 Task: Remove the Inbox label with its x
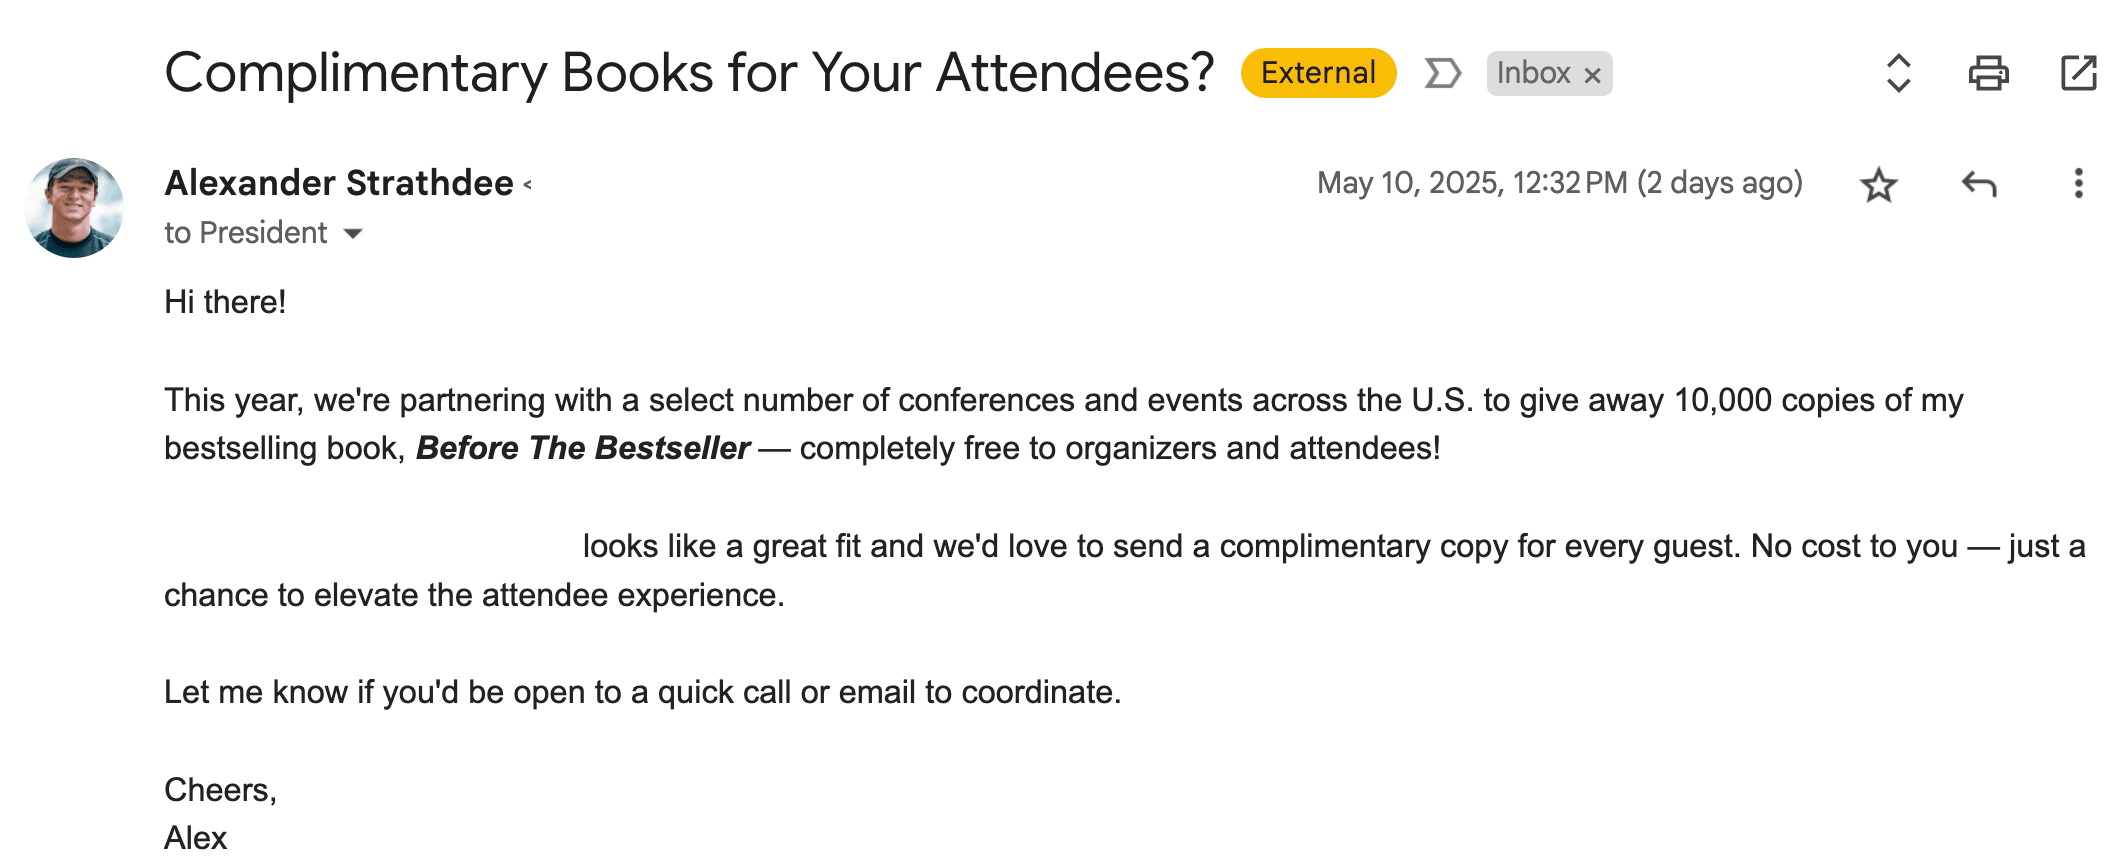click(x=1593, y=75)
